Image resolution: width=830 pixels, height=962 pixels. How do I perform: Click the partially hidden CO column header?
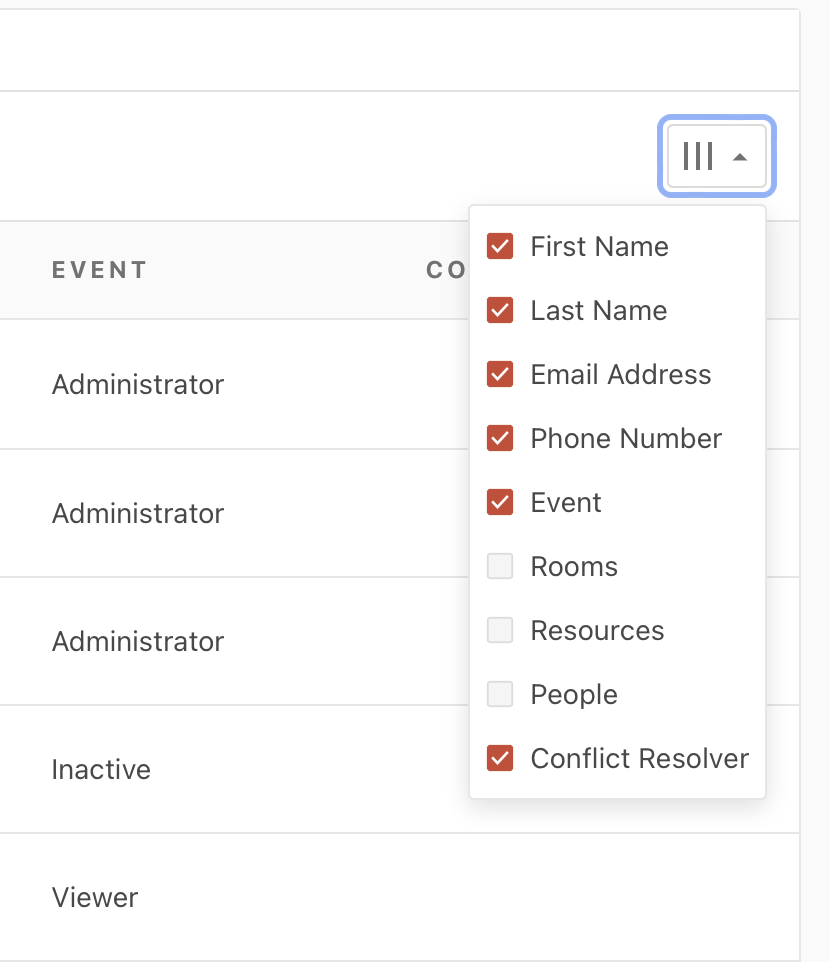pyautogui.click(x=446, y=270)
